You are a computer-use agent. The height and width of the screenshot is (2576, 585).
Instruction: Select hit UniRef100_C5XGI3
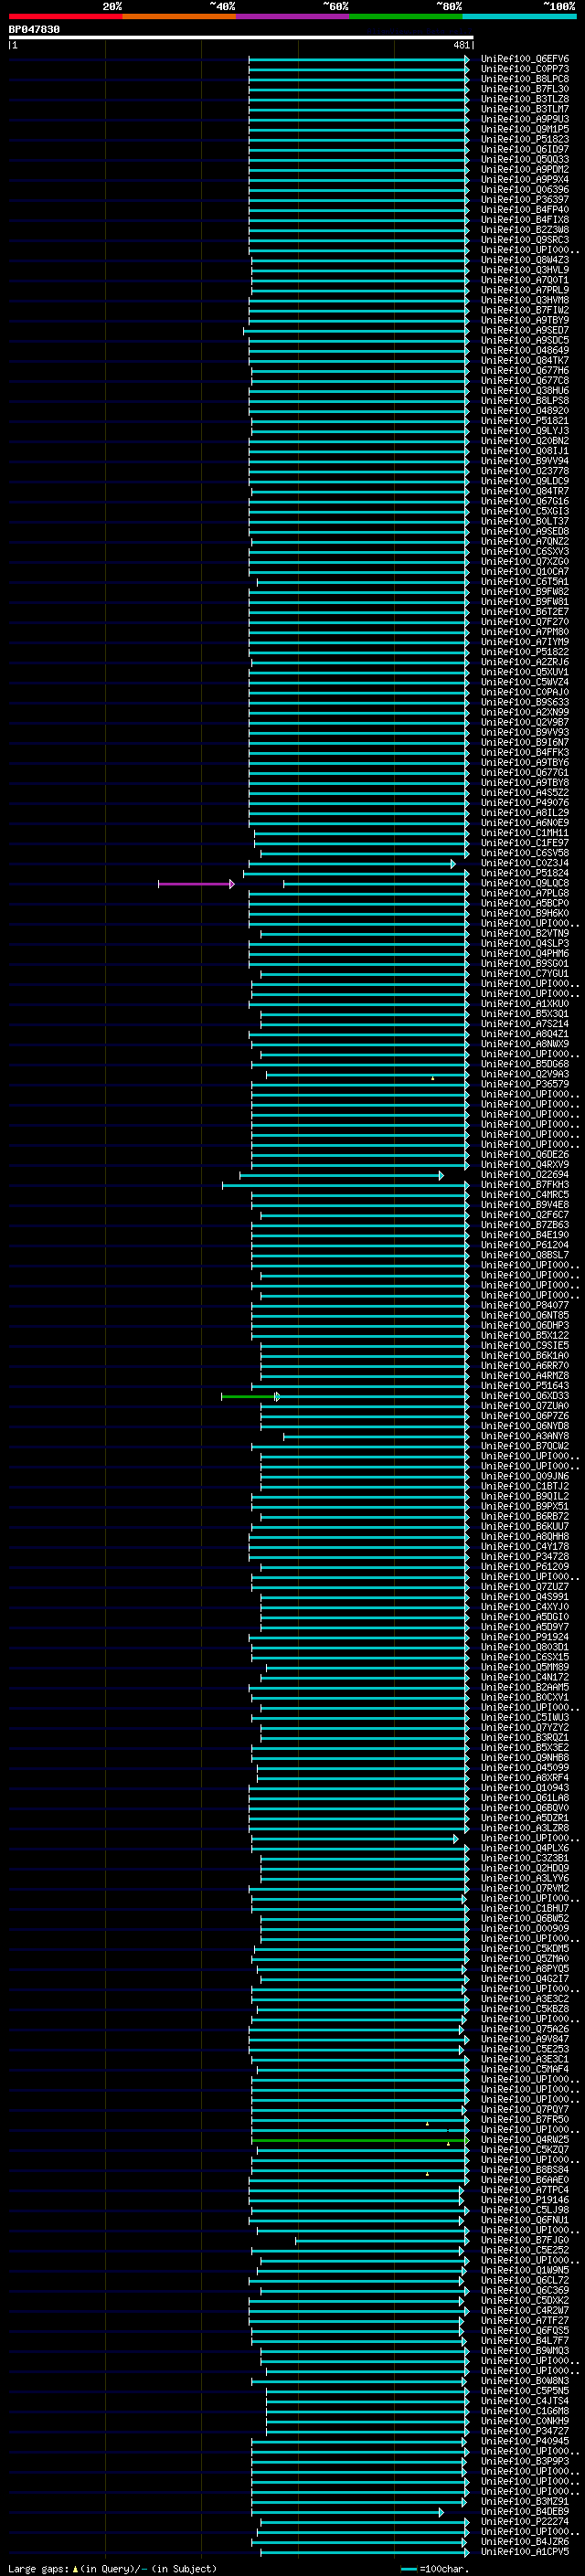point(524,511)
